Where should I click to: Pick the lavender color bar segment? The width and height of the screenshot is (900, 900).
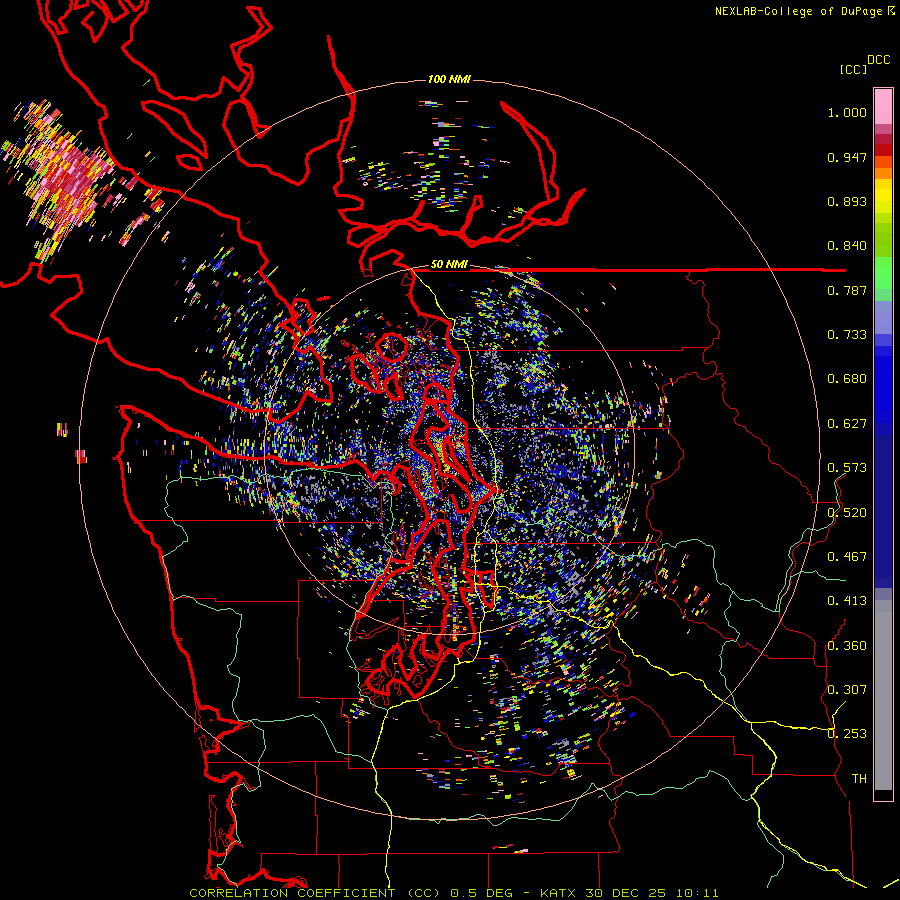point(883,317)
